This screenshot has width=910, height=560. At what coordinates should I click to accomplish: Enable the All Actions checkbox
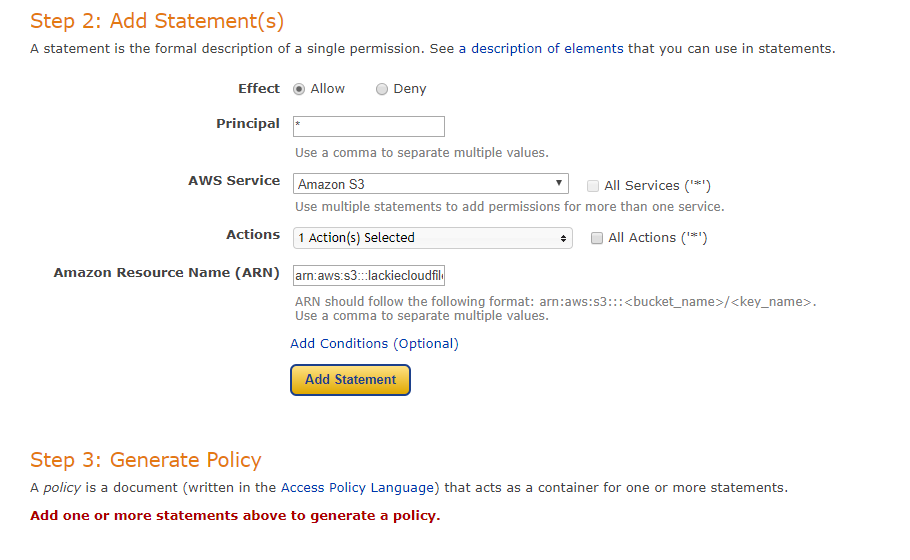click(x=597, y=238)
